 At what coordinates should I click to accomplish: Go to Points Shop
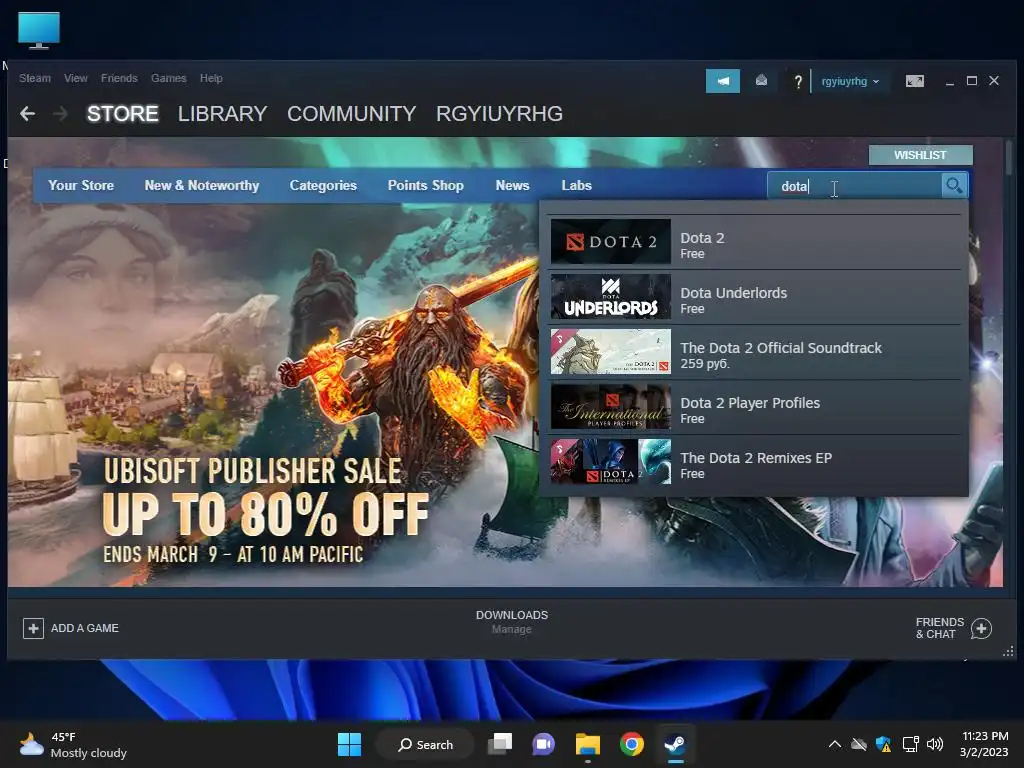[x=426, y=185]
